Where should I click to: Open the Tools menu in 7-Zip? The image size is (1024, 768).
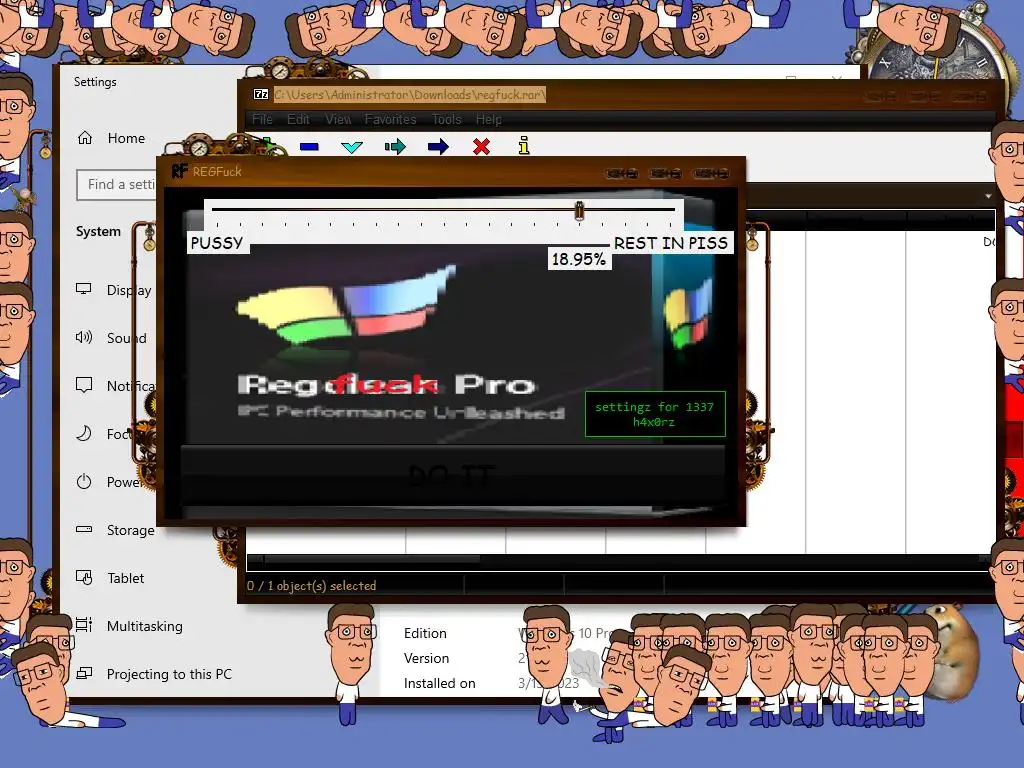447,120
